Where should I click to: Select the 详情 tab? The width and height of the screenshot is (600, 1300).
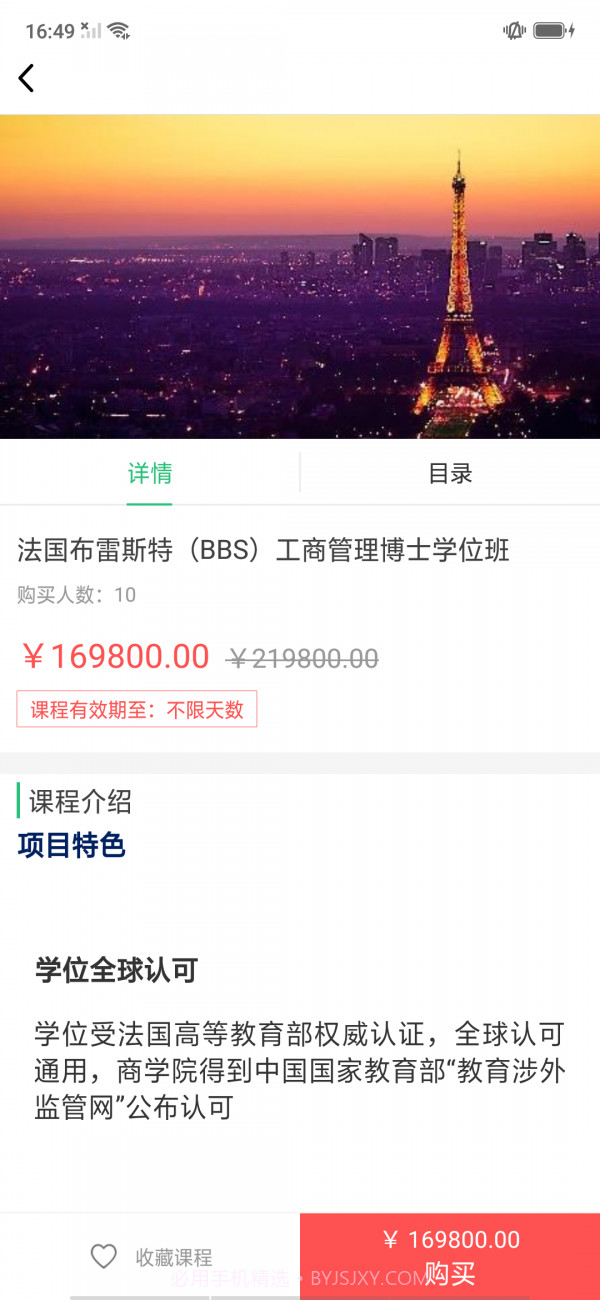[x=149, y=473]
